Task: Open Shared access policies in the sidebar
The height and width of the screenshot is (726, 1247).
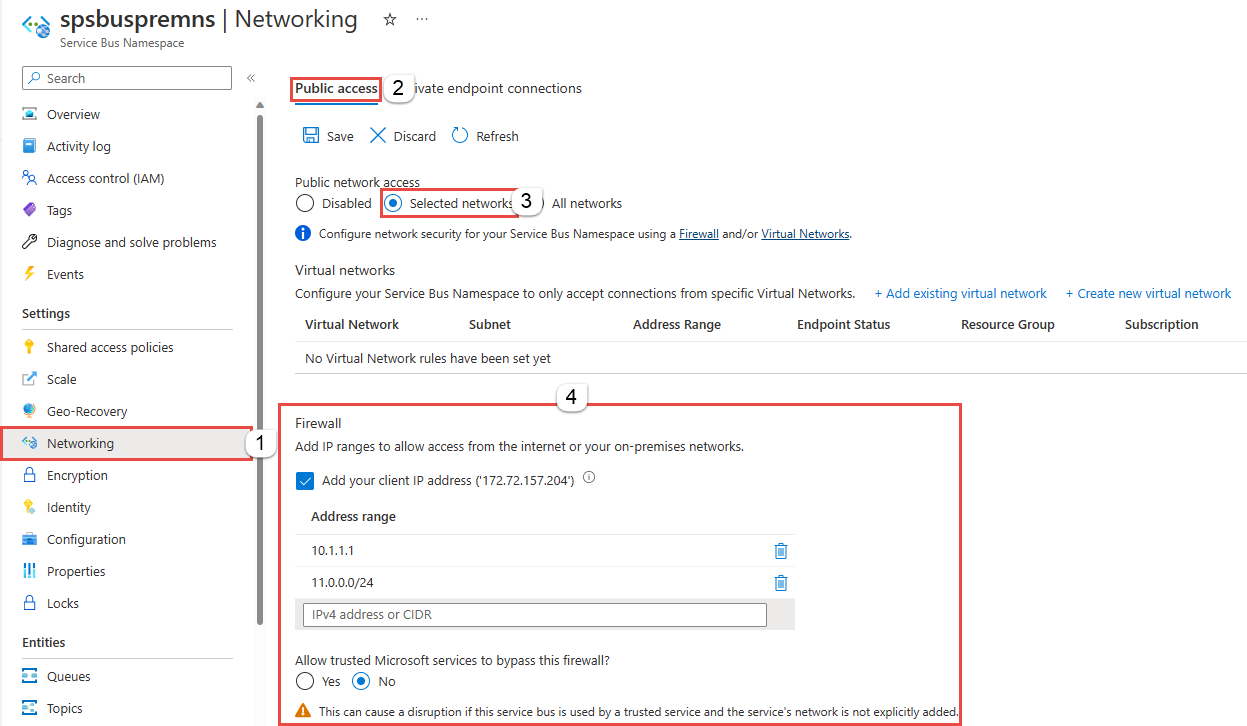Action: point(110,347)
